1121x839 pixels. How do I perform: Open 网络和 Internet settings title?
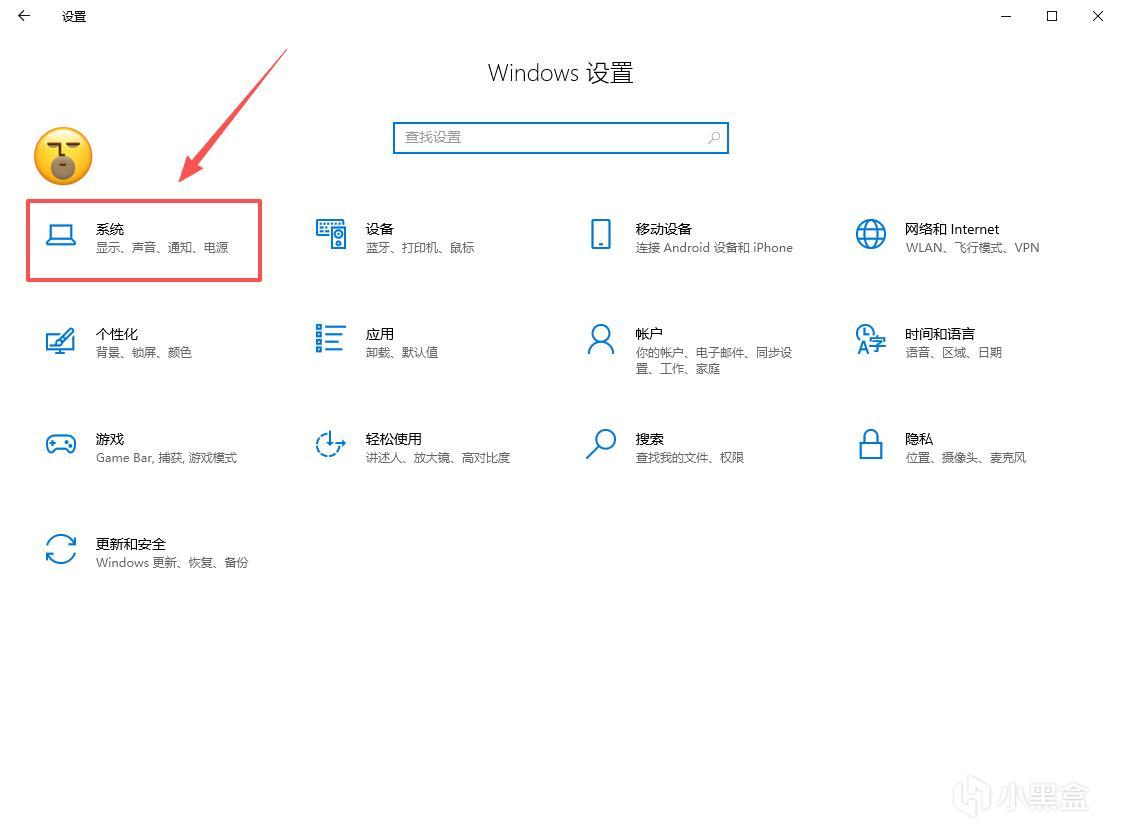point(952,229)
